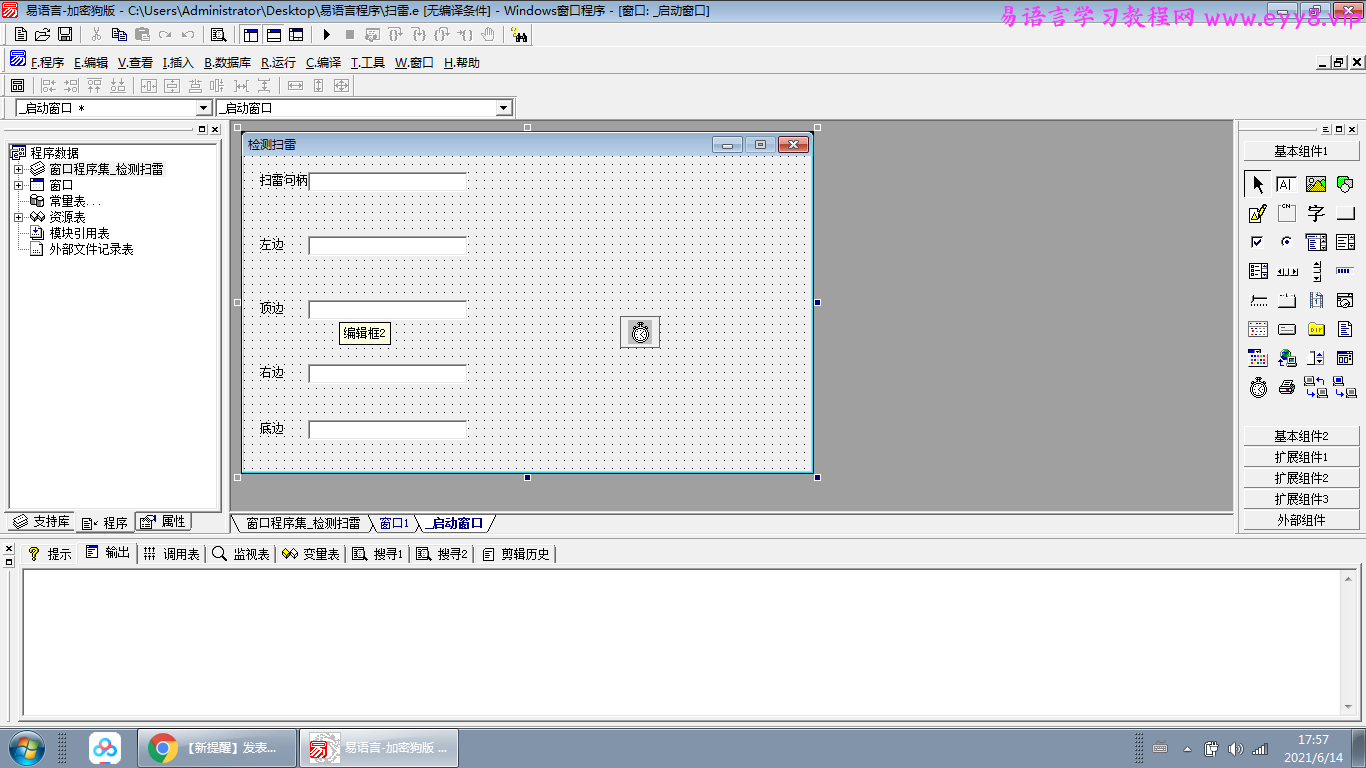Pick the timer stopwatch icon in palette
The width and height of the screenshot is (1366, 768).
(1258, 387)
